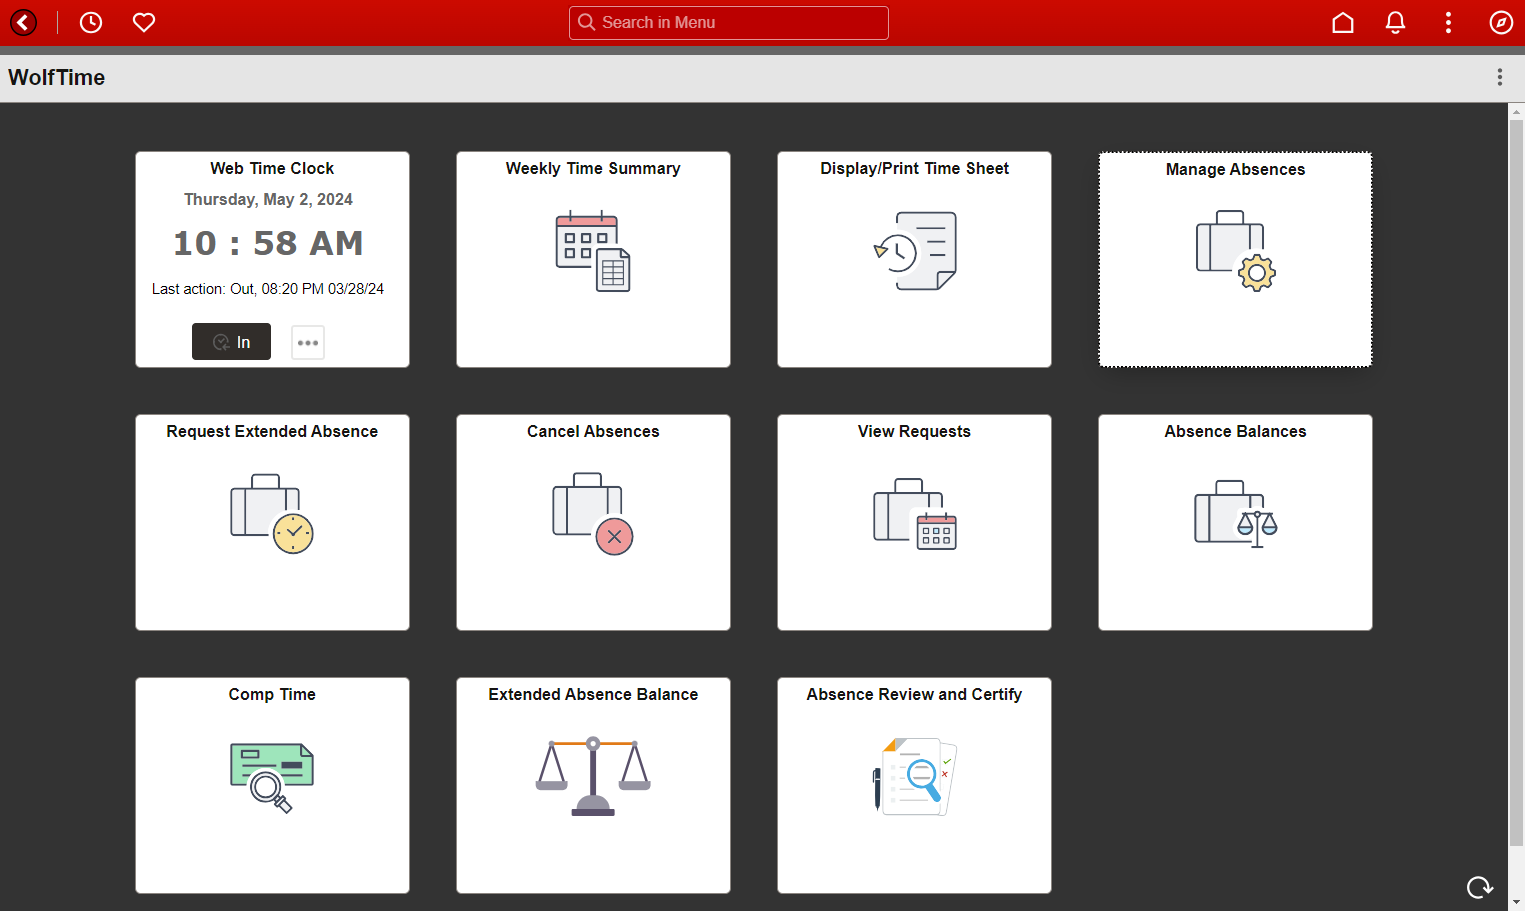
Task: Open Absence Review and Certify icon
Action: (x=915, y=777)
